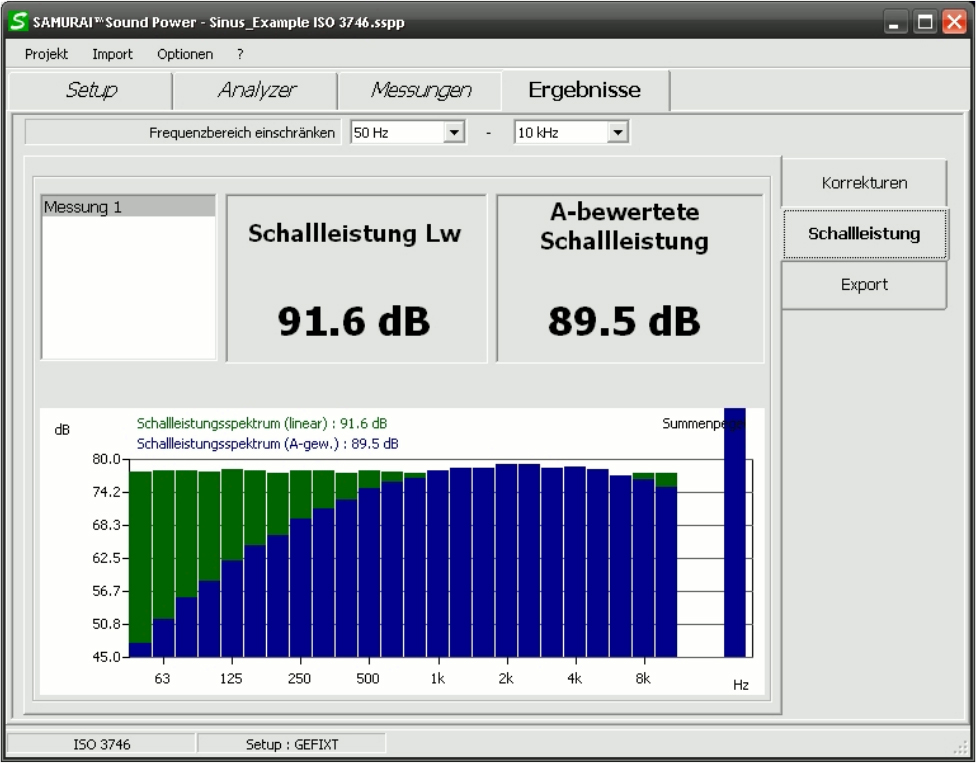Select Messung 1 in the list

point(128,207)
